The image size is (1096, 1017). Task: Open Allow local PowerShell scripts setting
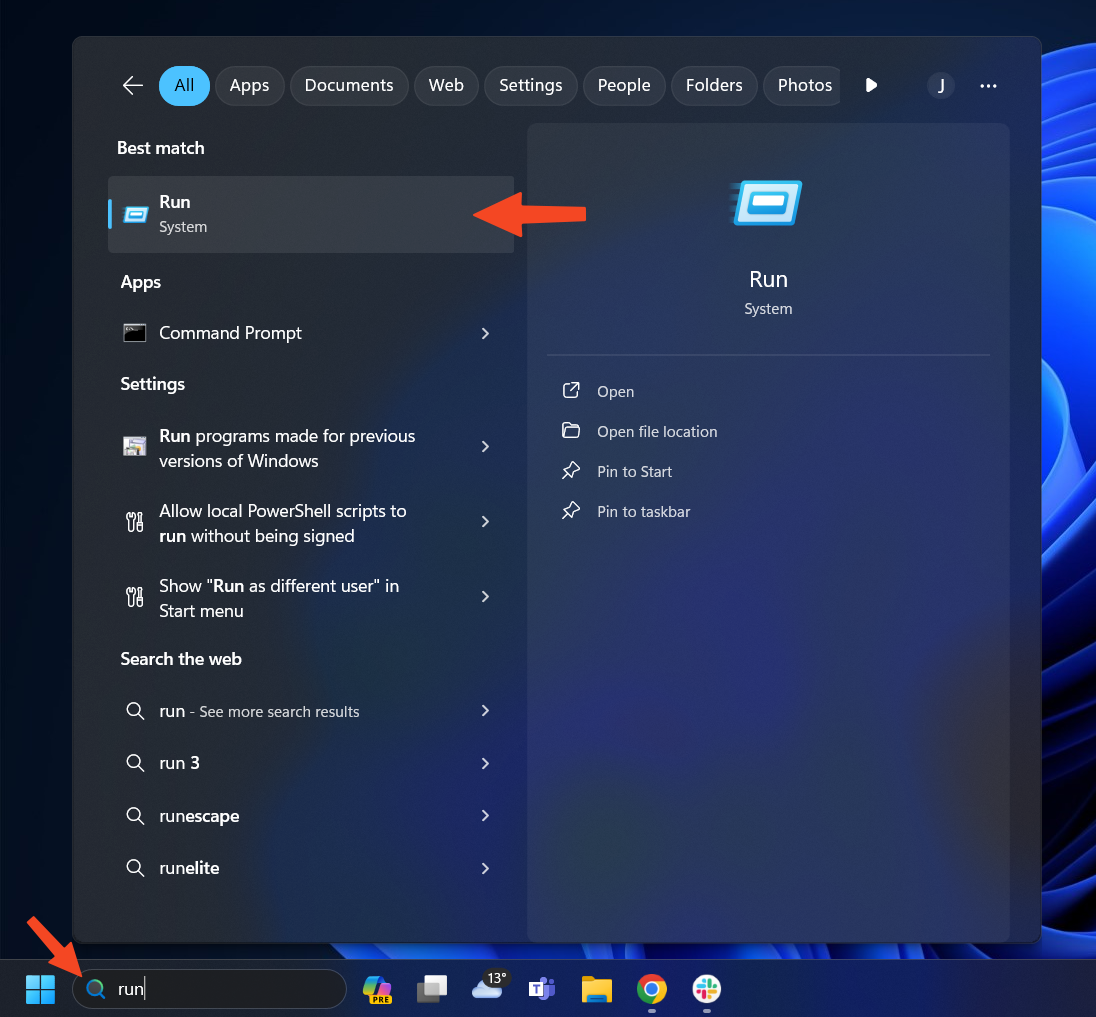(x=311, y=523)
